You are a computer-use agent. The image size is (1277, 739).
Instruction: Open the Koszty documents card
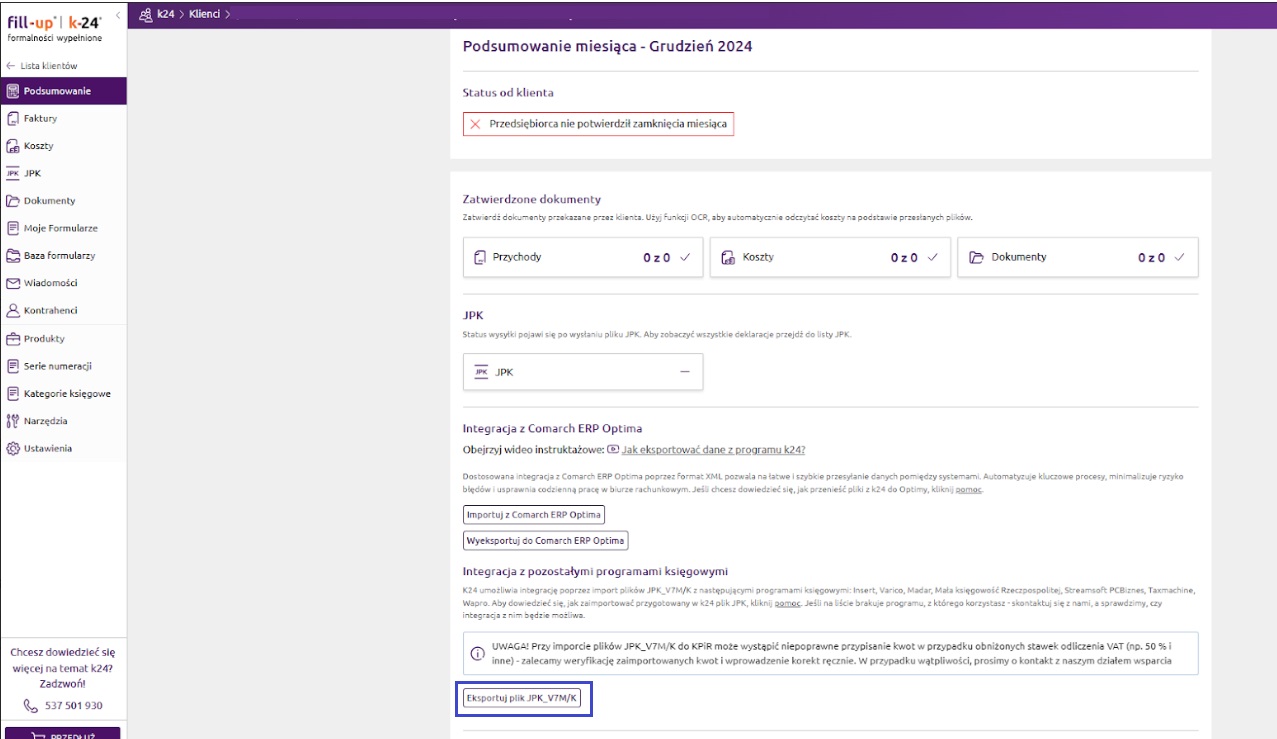830,257
